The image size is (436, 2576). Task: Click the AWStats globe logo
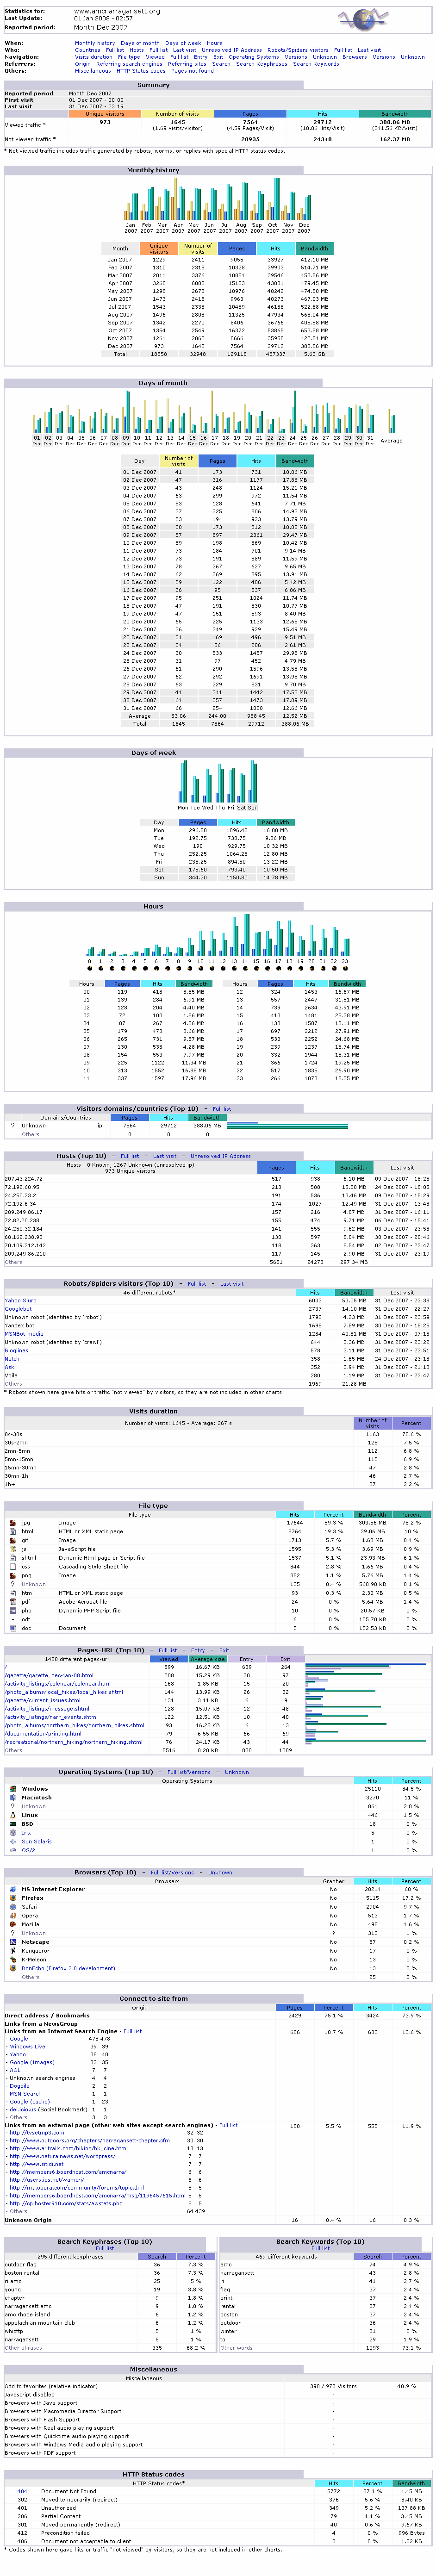coord(360,19)
